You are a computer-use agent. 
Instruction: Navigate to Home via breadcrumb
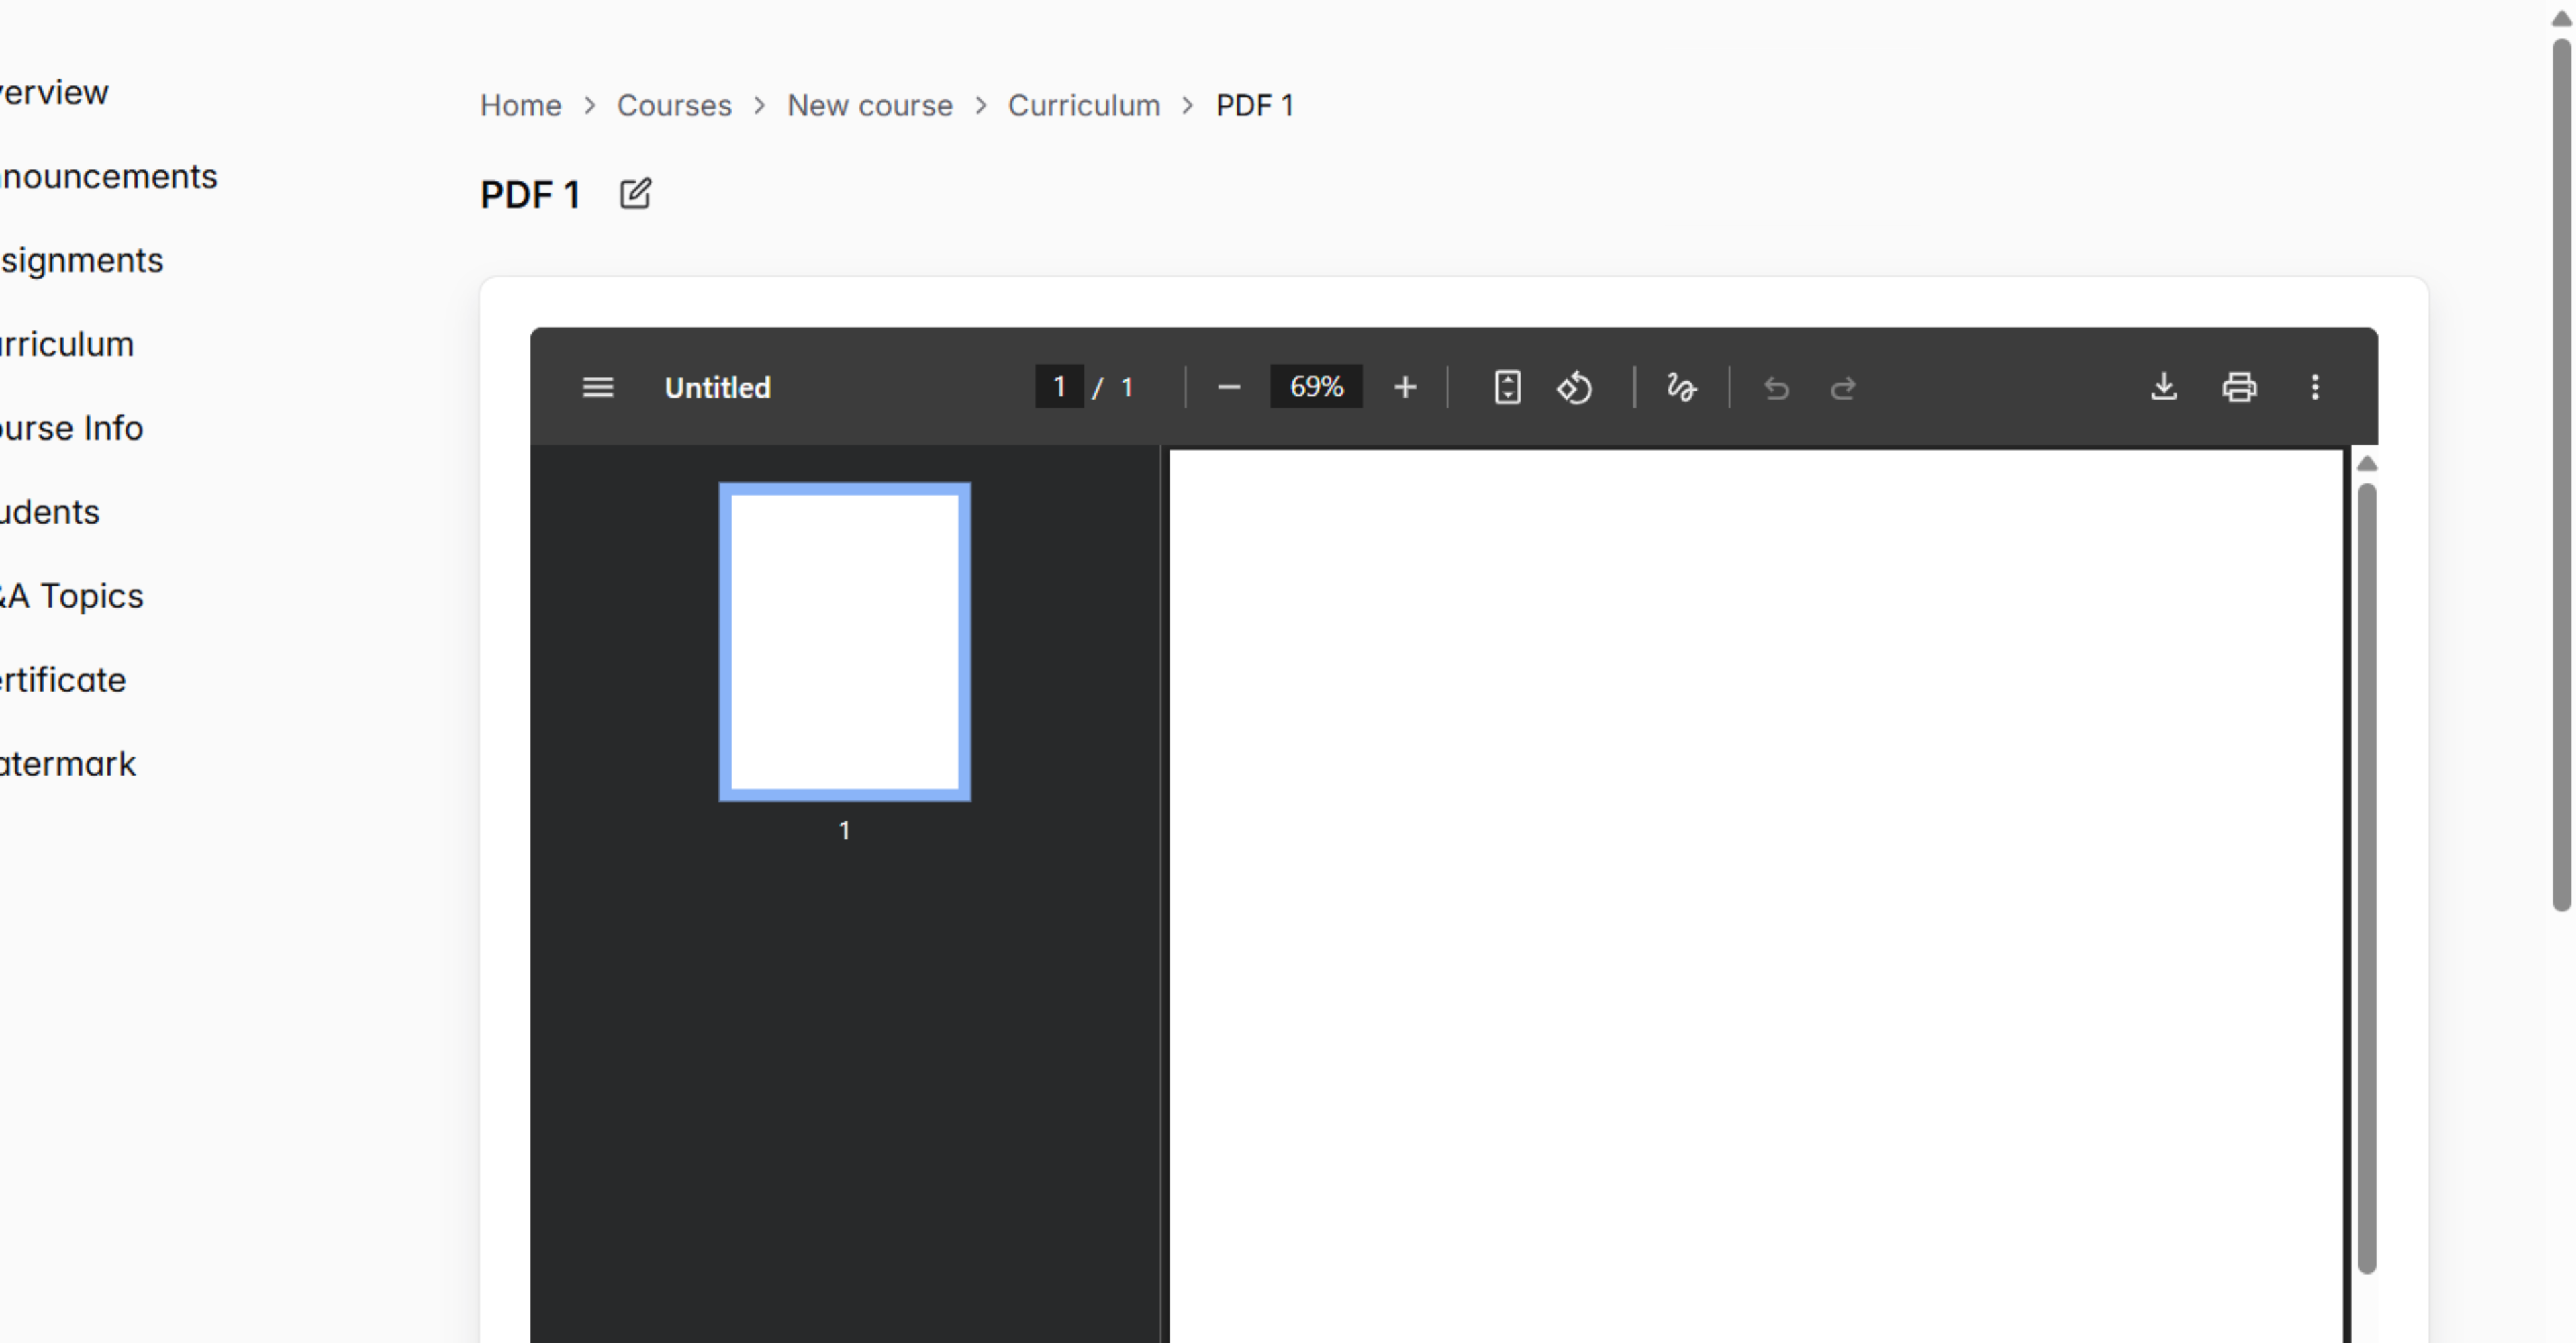coord(520,105)
